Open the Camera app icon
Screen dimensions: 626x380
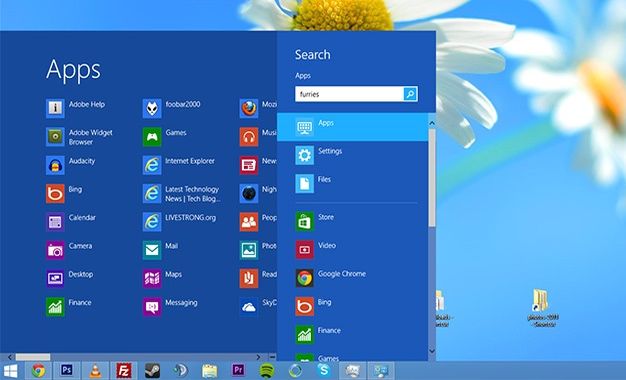click(55, 250)
